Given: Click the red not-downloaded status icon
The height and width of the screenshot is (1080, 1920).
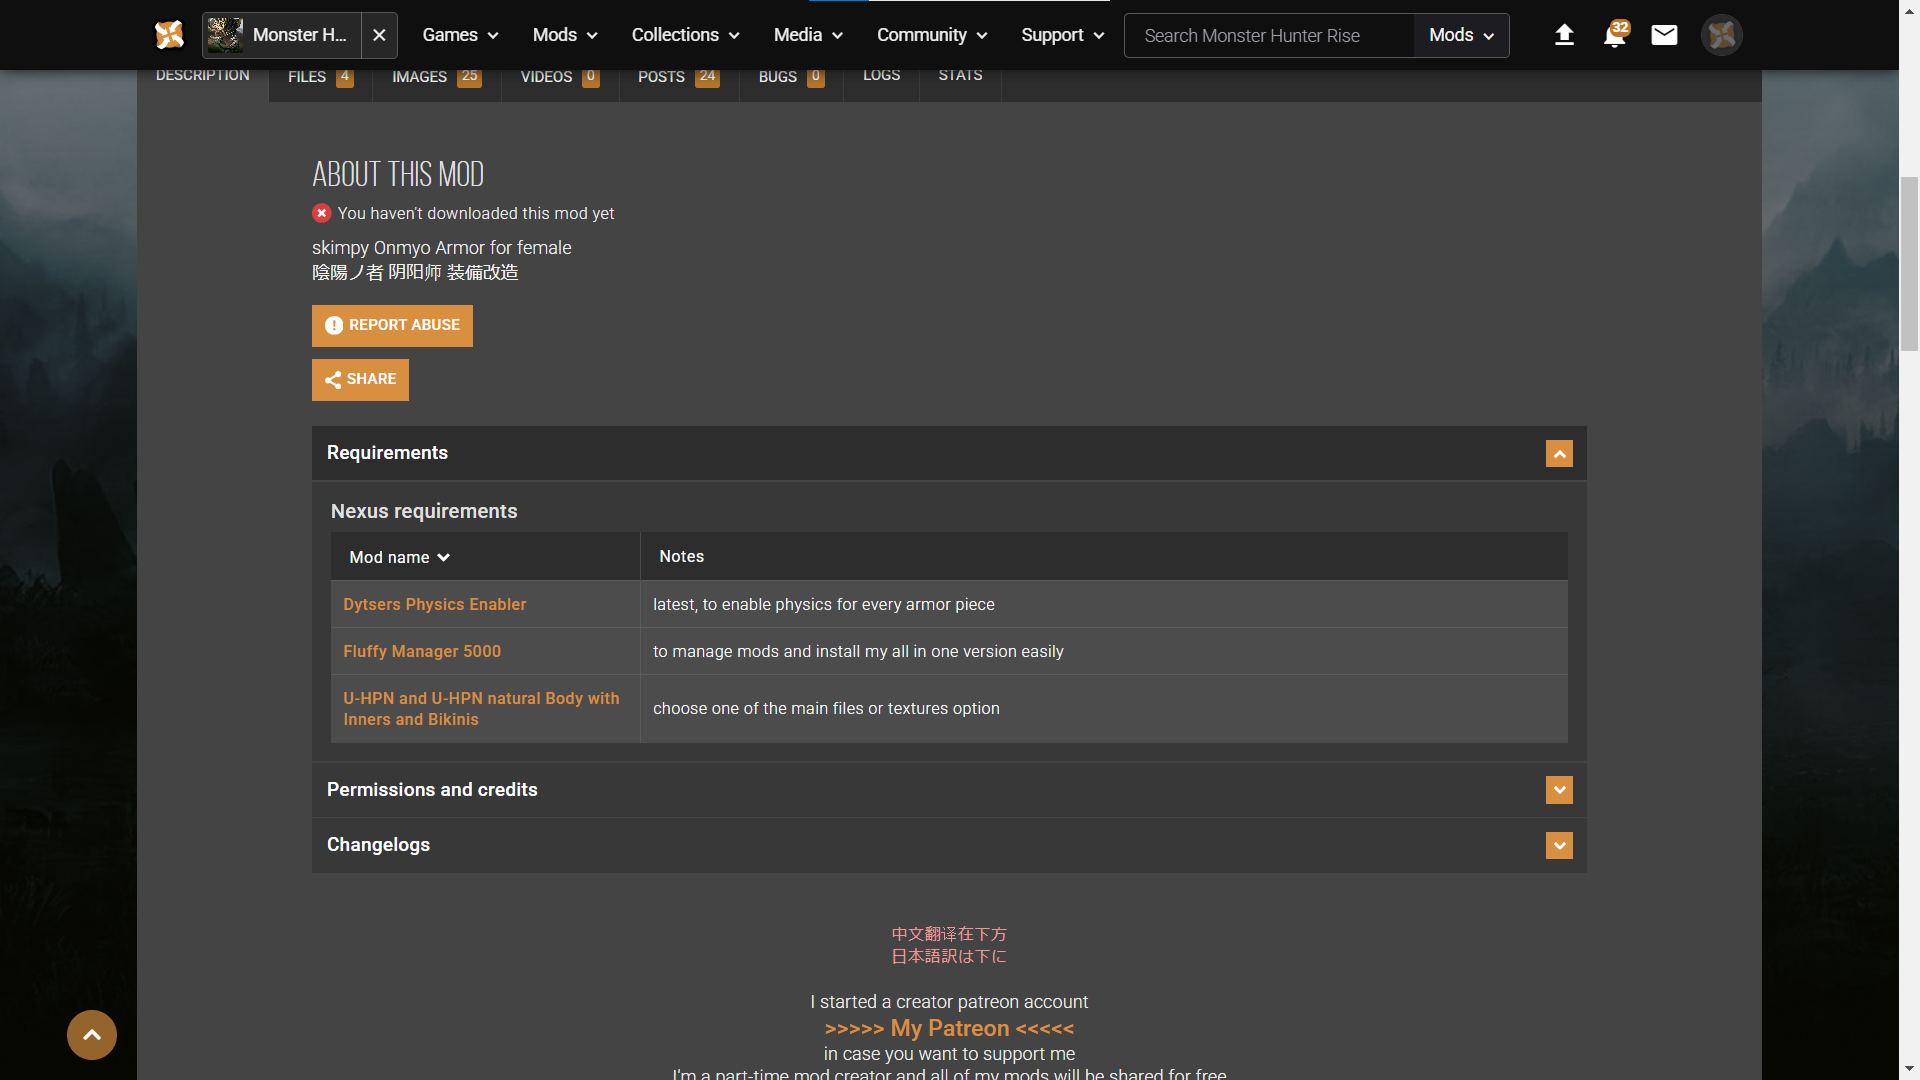Looking at the screenshot, I should click(321, 213).
